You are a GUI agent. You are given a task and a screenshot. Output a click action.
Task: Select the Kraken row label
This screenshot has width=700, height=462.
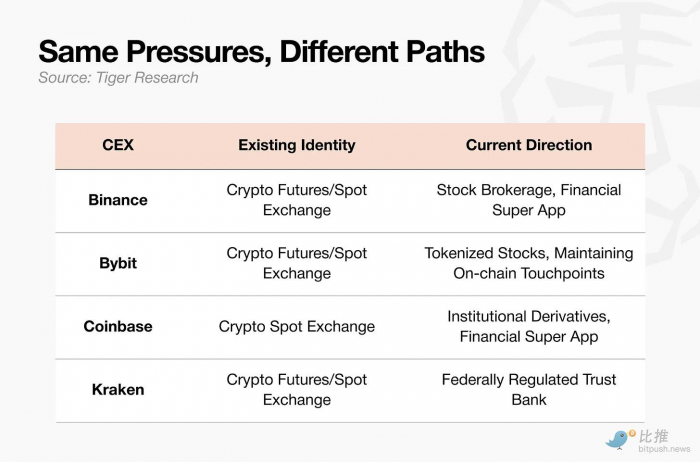(118, 390)
